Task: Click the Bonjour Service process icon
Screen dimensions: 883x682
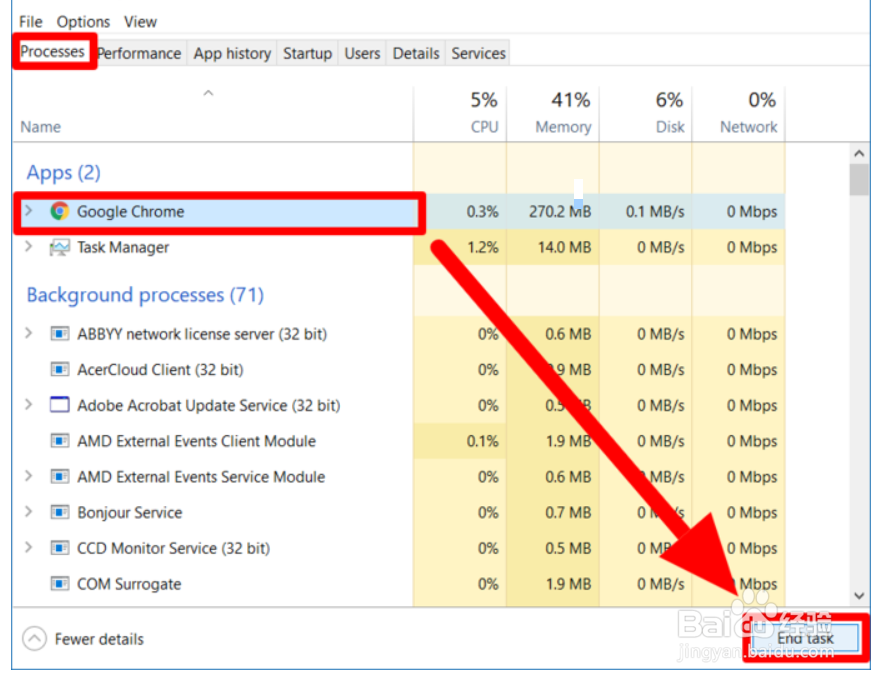Action: pyautogui.click(x=60, y=513)
